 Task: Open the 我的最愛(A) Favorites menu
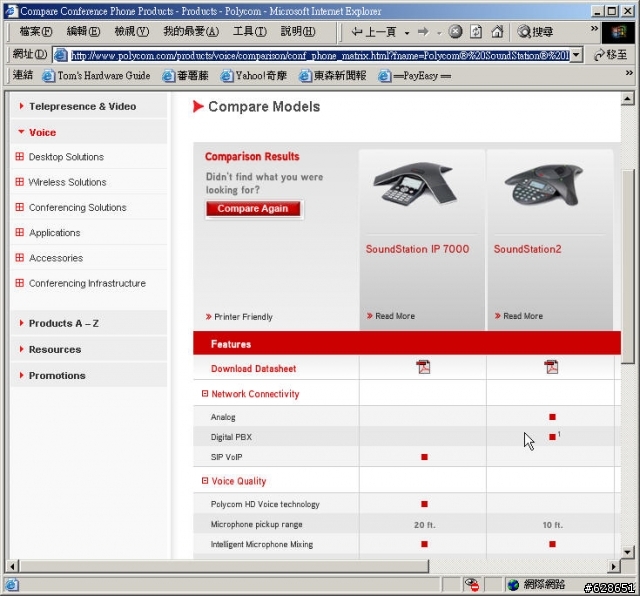click(x=191, y=32)
